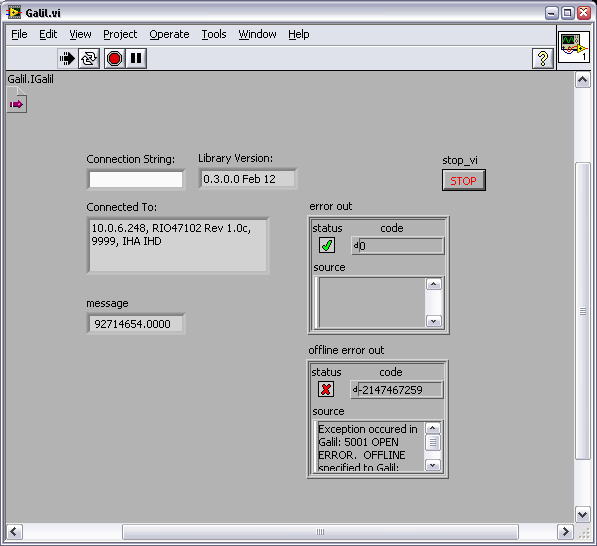Abort execution with the red stop icon
This screenshot has width=597, height=546.
114,59
